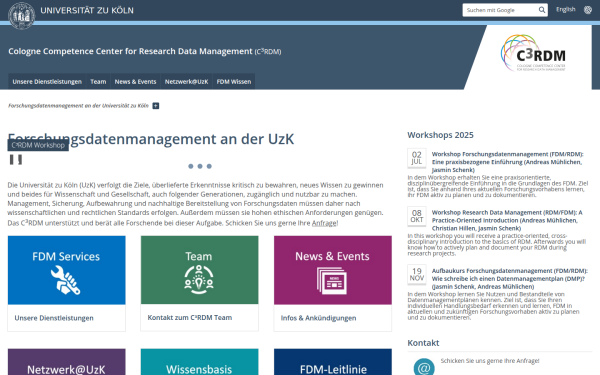Screen dimensions: 600x375
Task: Select the first slideshow dot
Action: click(x=191, y=166)
